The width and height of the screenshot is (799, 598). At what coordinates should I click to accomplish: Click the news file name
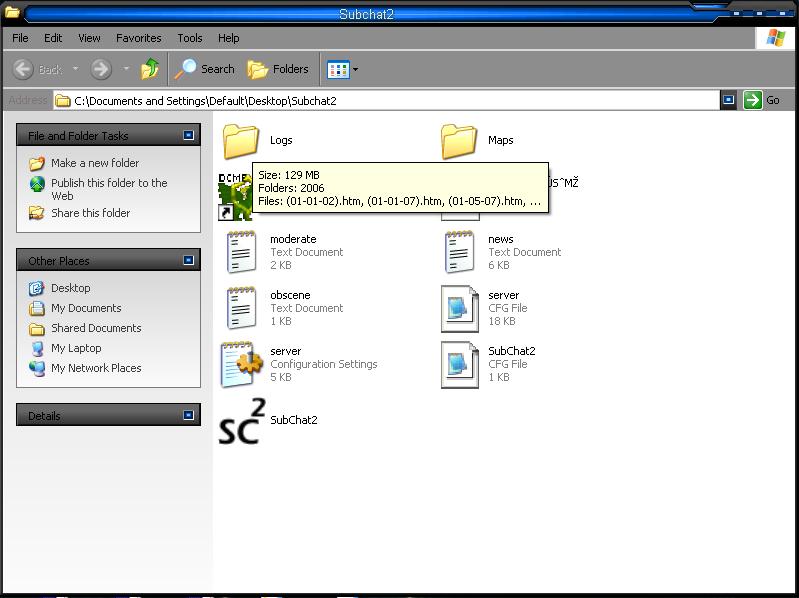[501, 239]
